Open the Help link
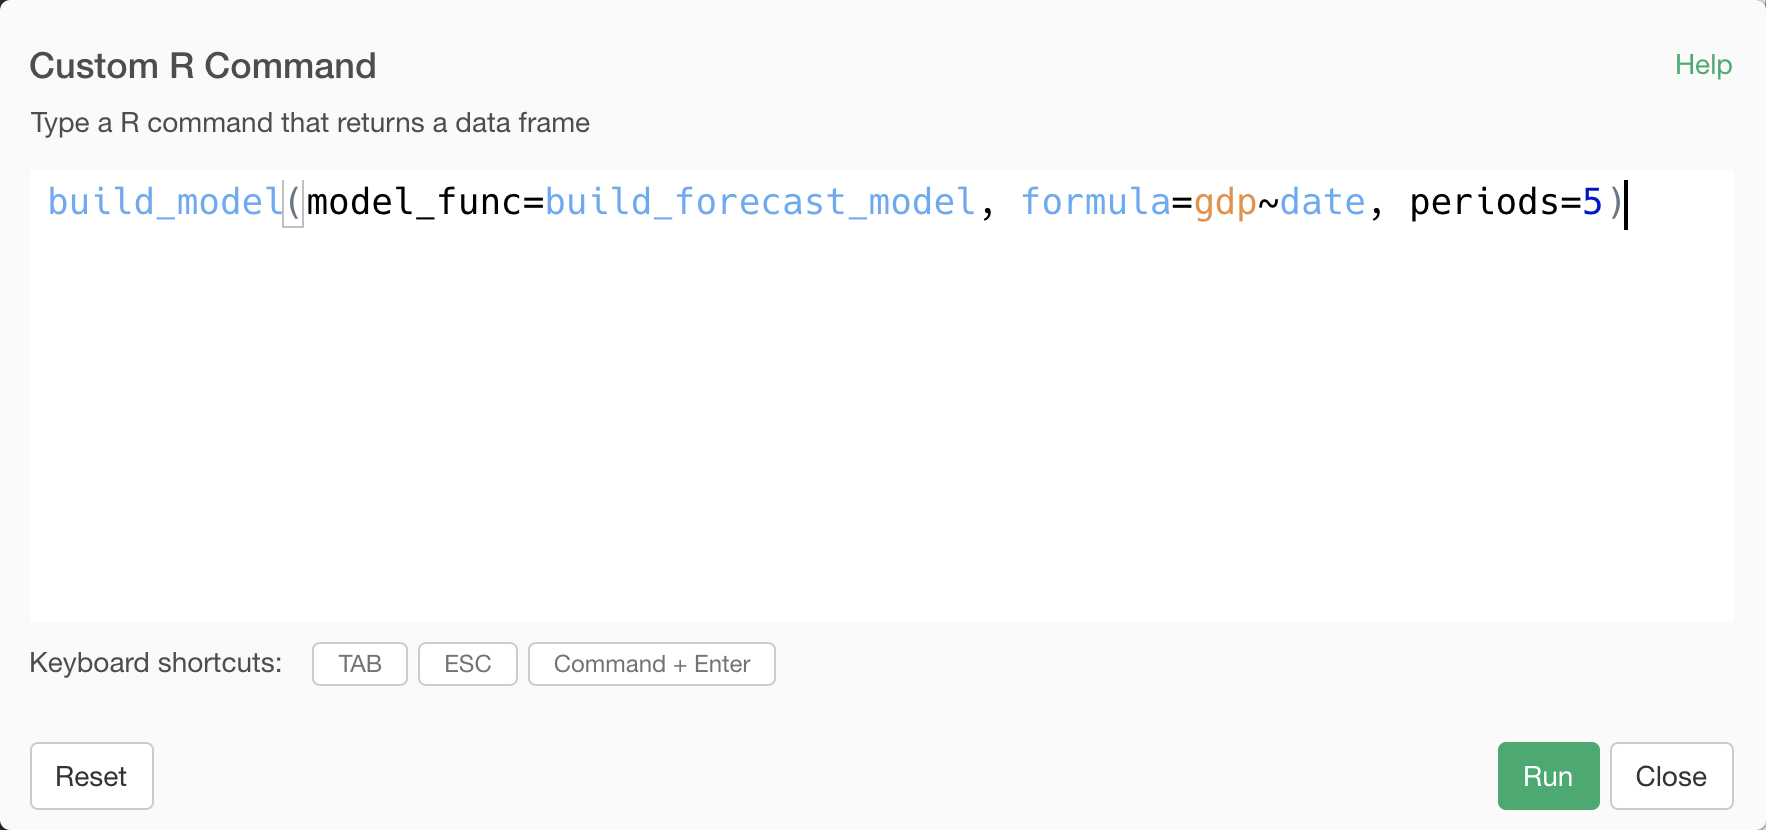Viewport: 1766px width, 830px height. 1703,65
